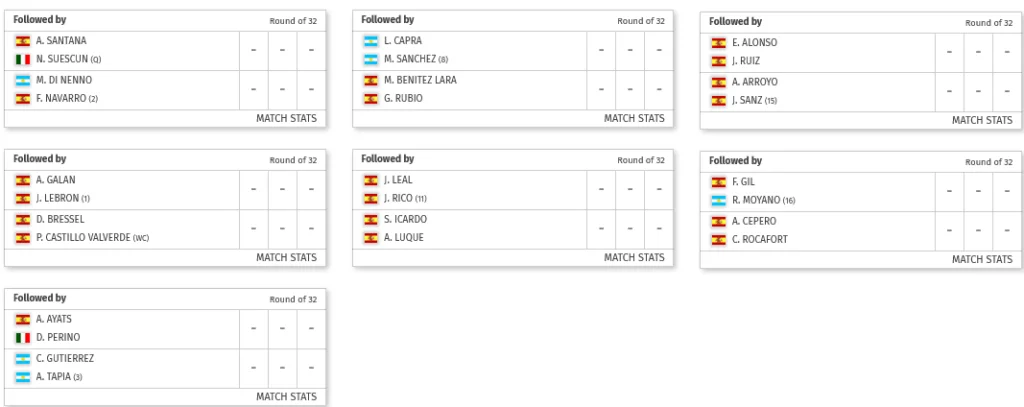
Task: View Match Stats for Alonso/Ruiz match
Action: pyautogui.click(x=982, y=120)
